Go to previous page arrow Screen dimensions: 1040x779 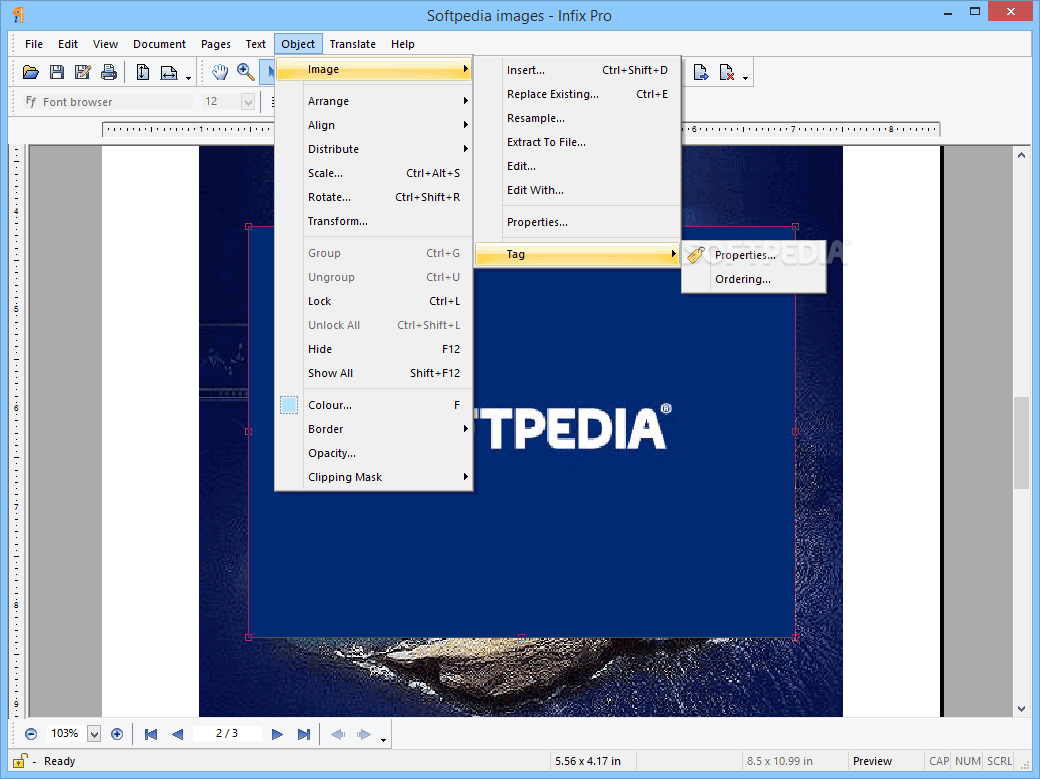tap(177, 734)
